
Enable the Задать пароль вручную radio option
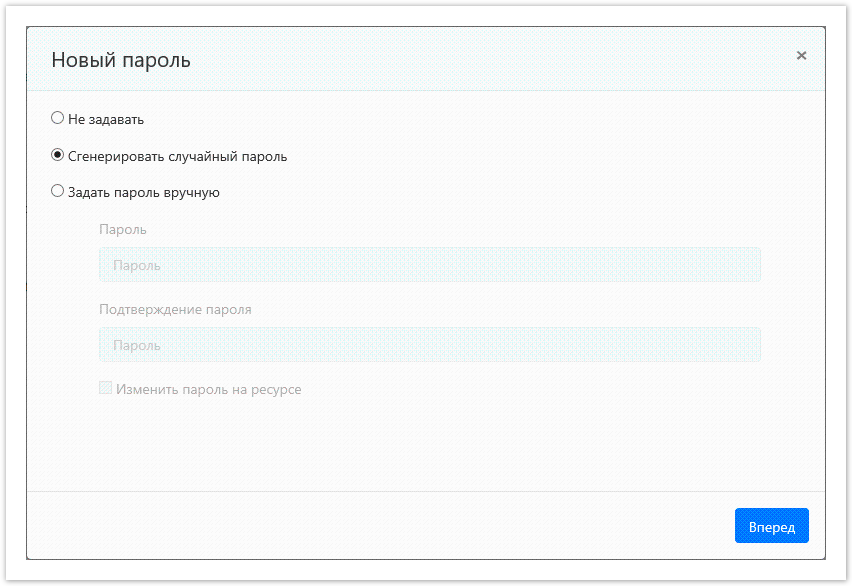click(58, 191)
